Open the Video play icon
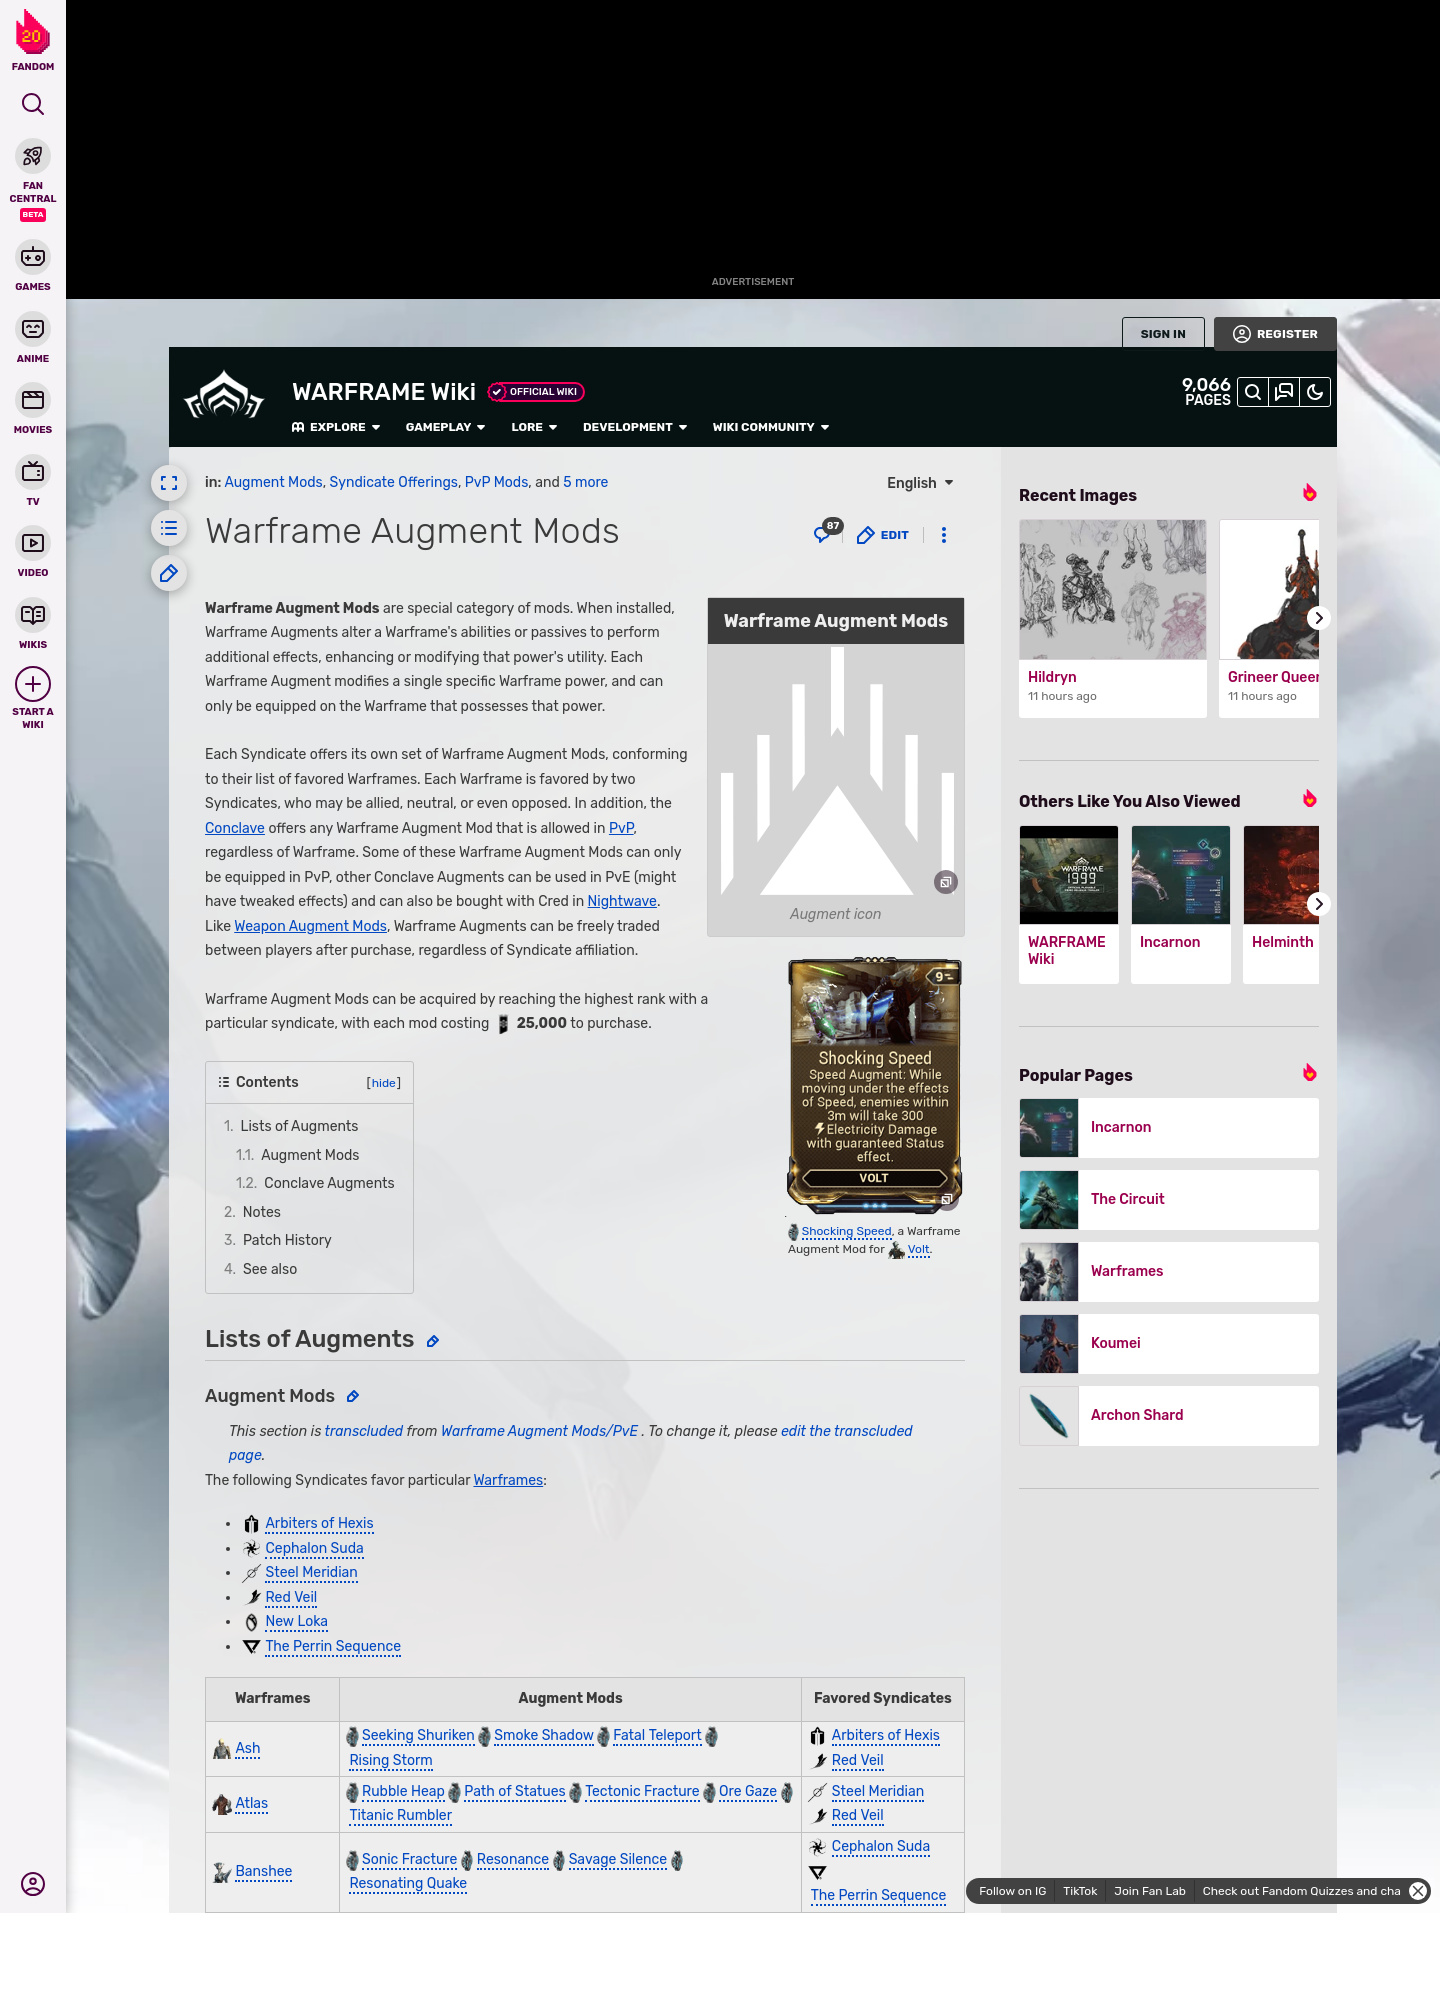 point(33,543)
